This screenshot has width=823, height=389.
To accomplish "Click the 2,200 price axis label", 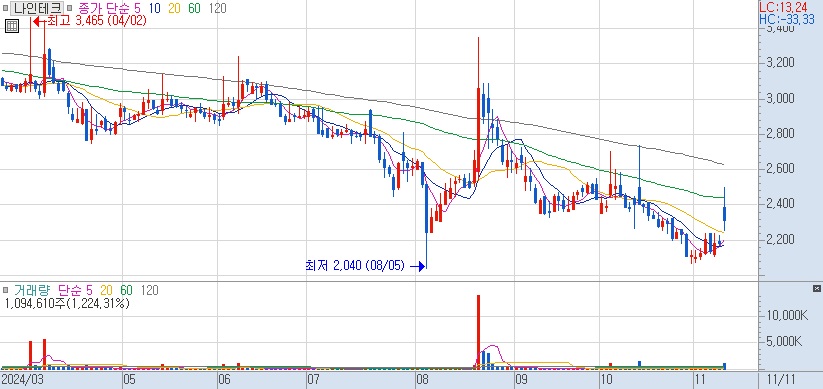I will click(780, 240).
